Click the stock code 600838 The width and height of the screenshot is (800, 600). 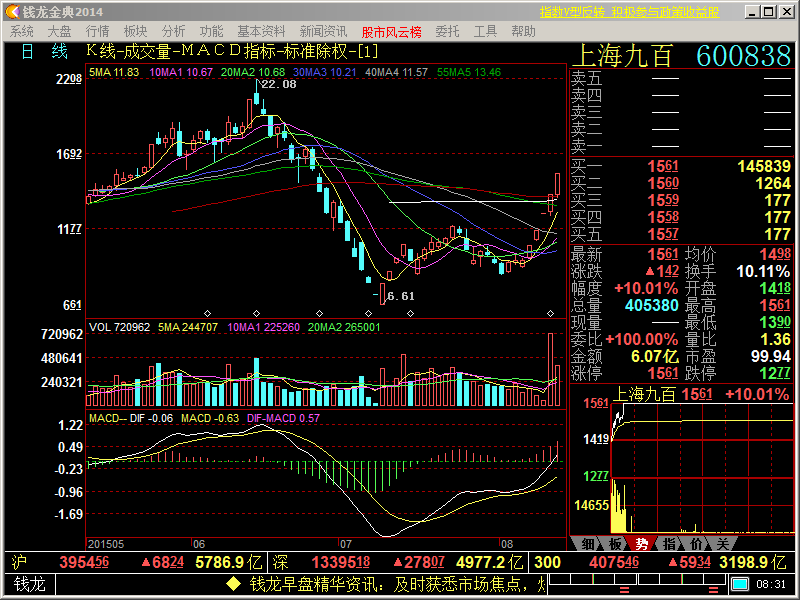pos(743,56)
